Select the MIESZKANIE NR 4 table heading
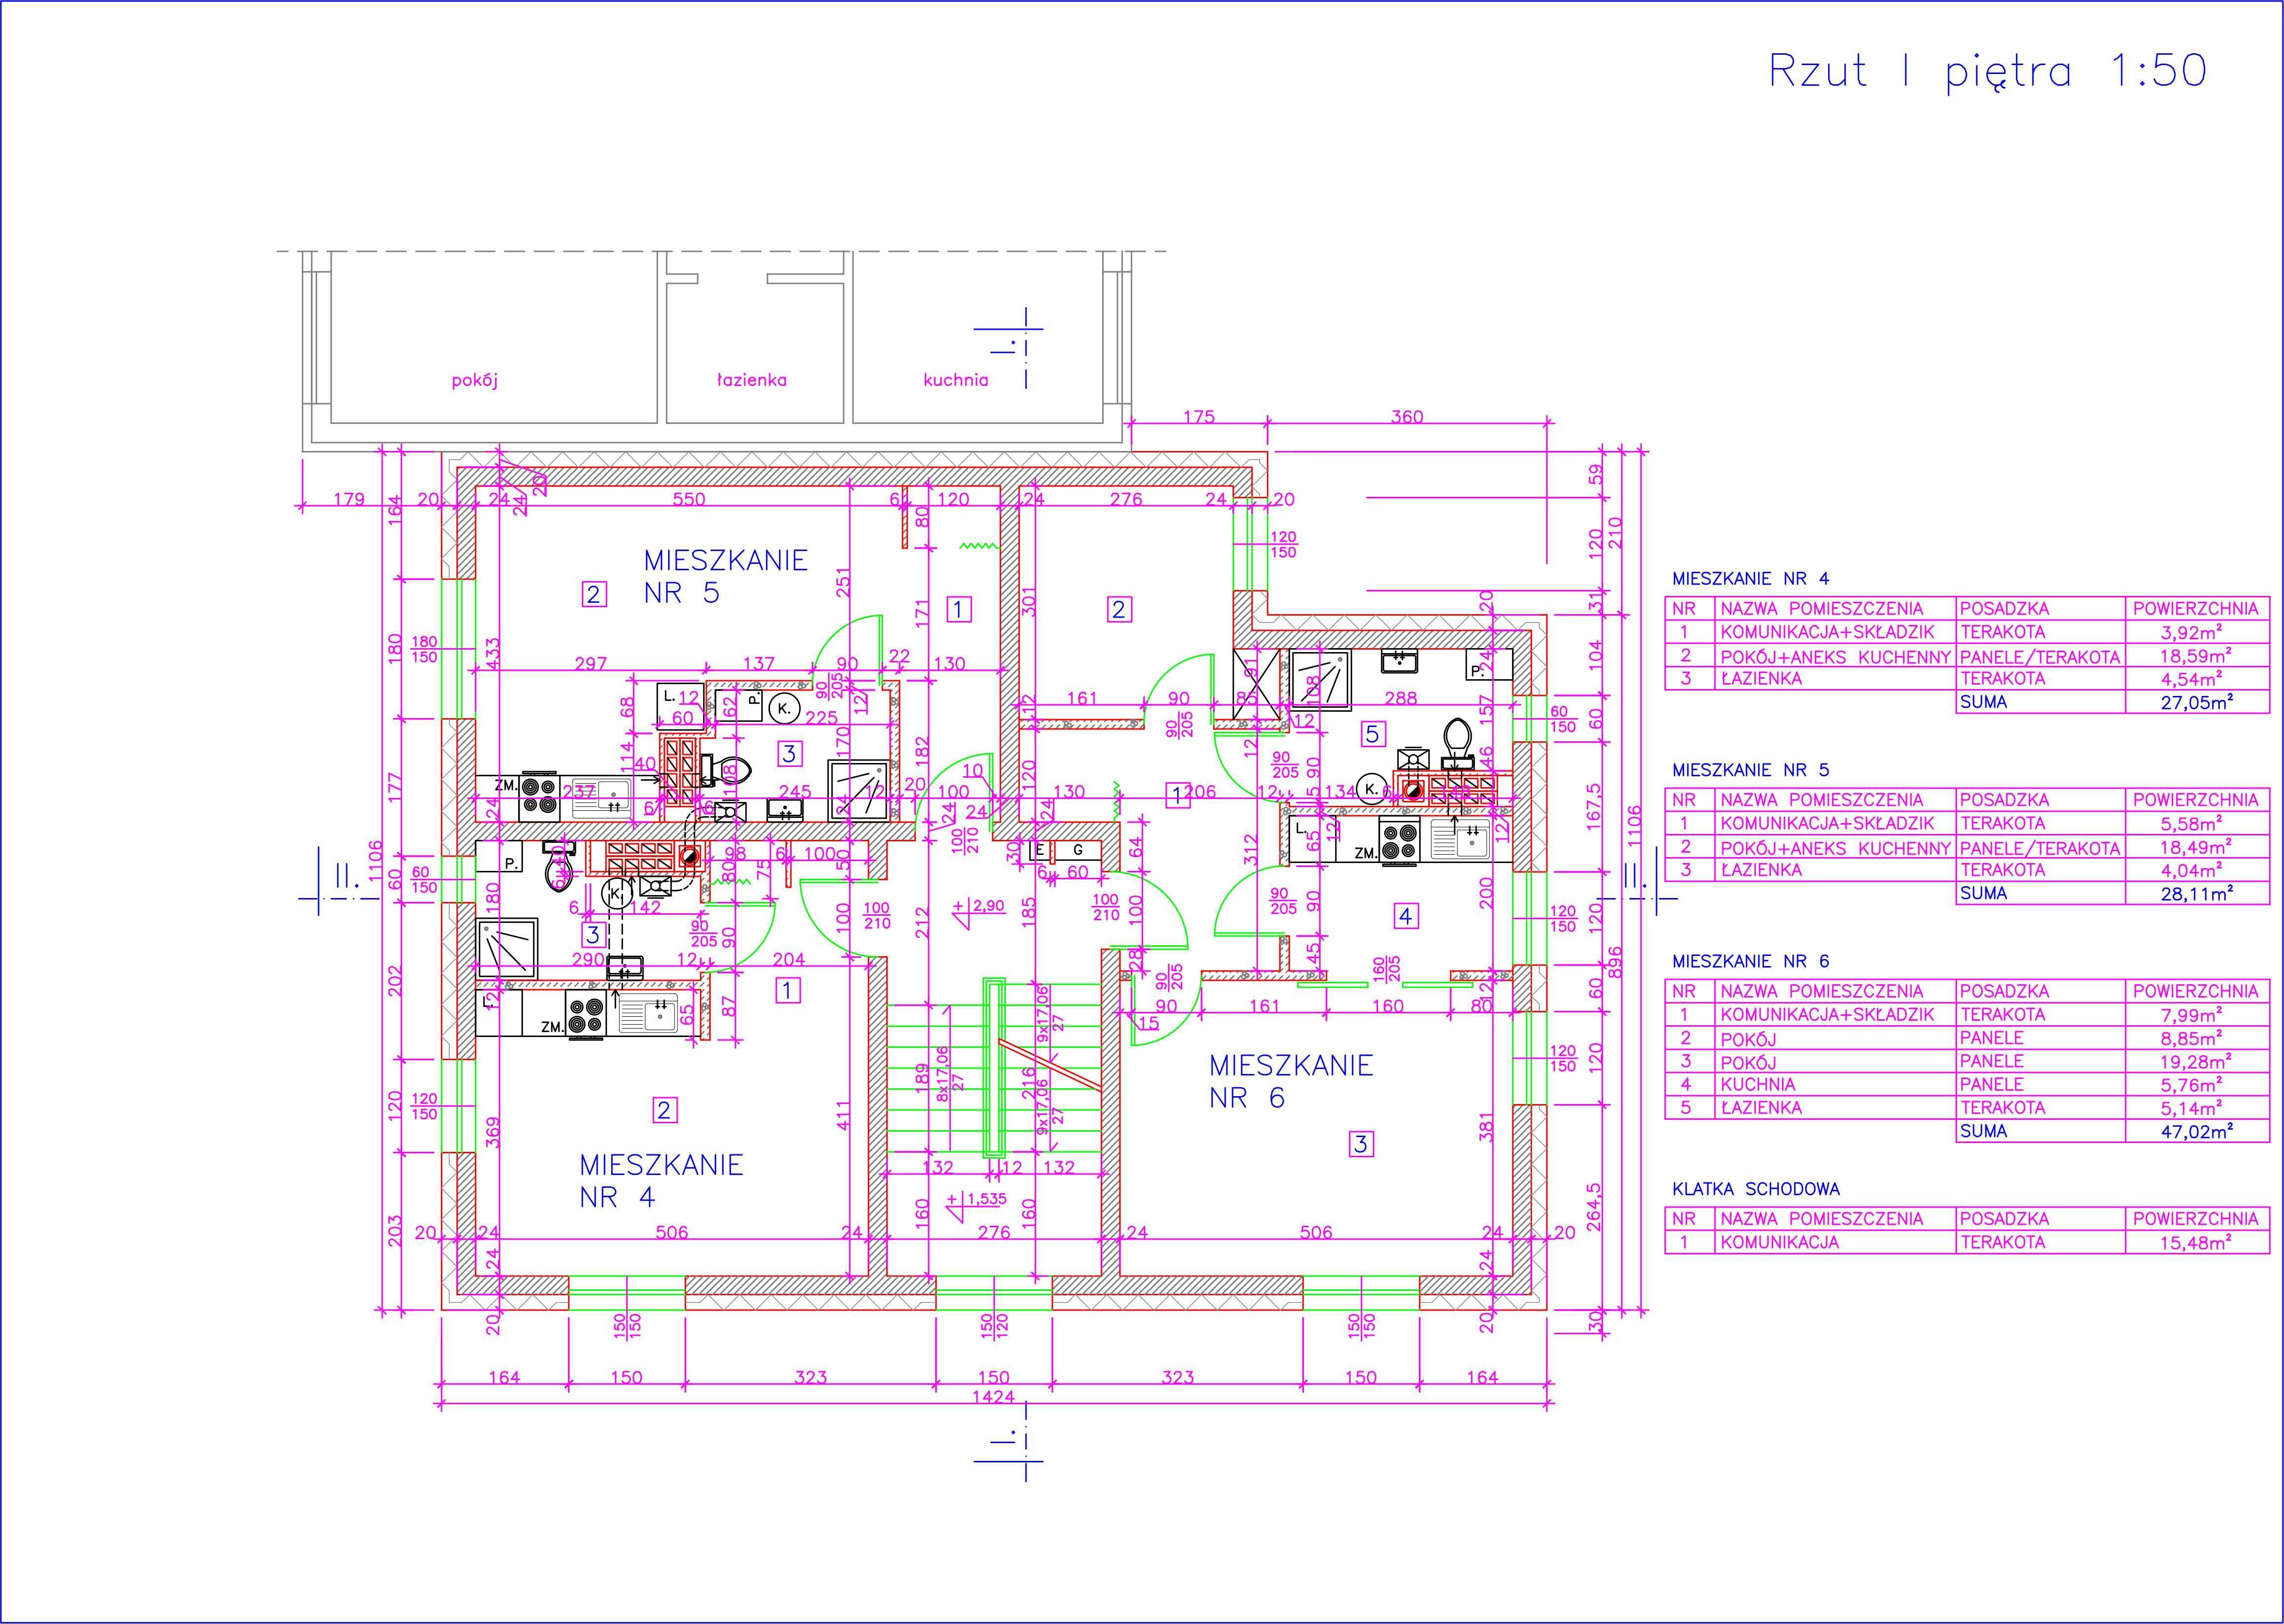This screenshot has height=1624, width=2284. tap(1750, 578)
